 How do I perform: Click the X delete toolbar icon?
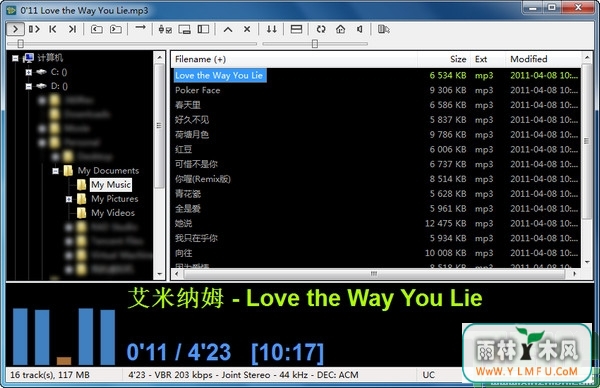click(247, 29)
